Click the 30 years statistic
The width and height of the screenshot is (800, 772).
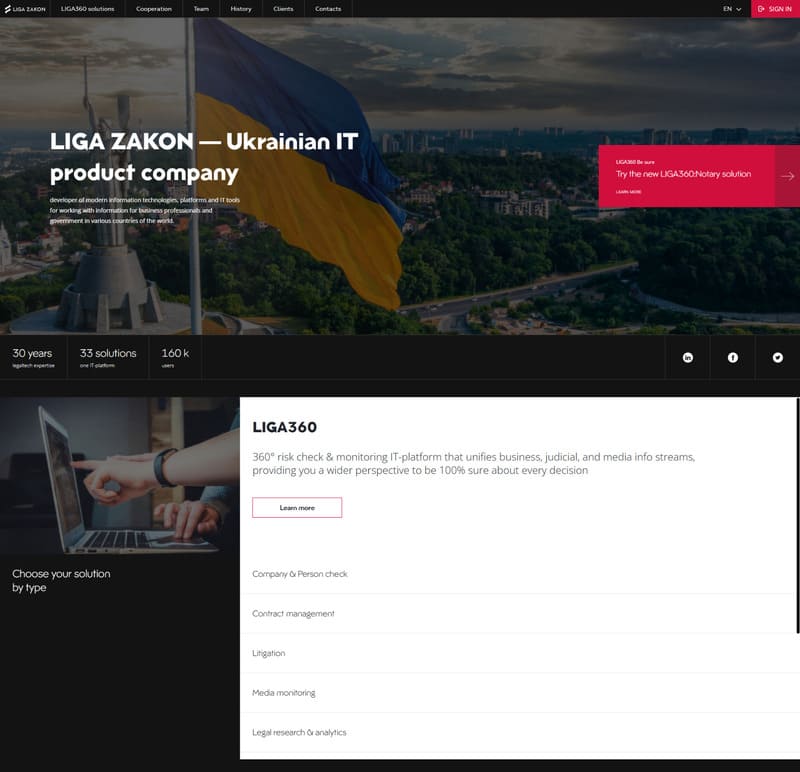(x=33, y=357)
